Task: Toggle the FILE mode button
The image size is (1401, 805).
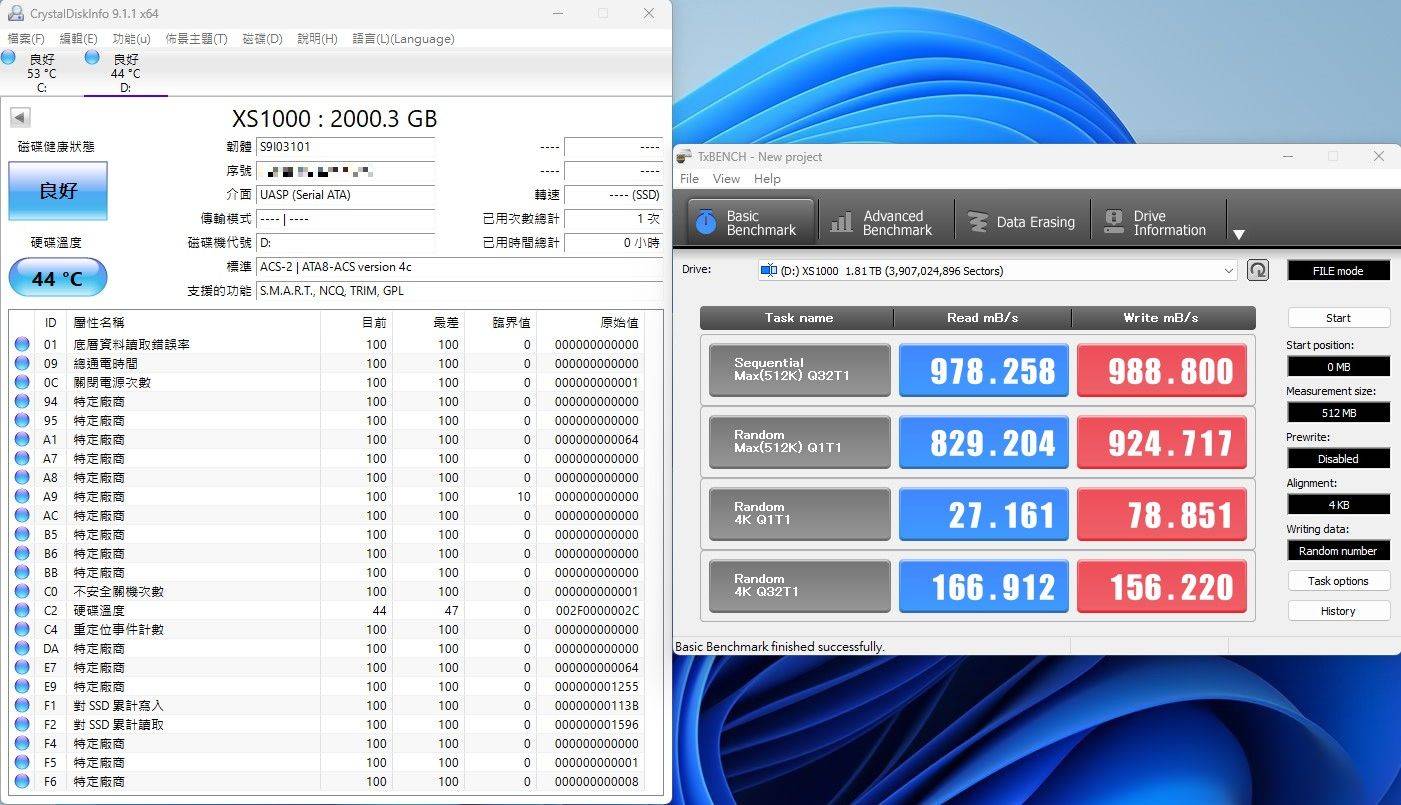Action: 1338,270
